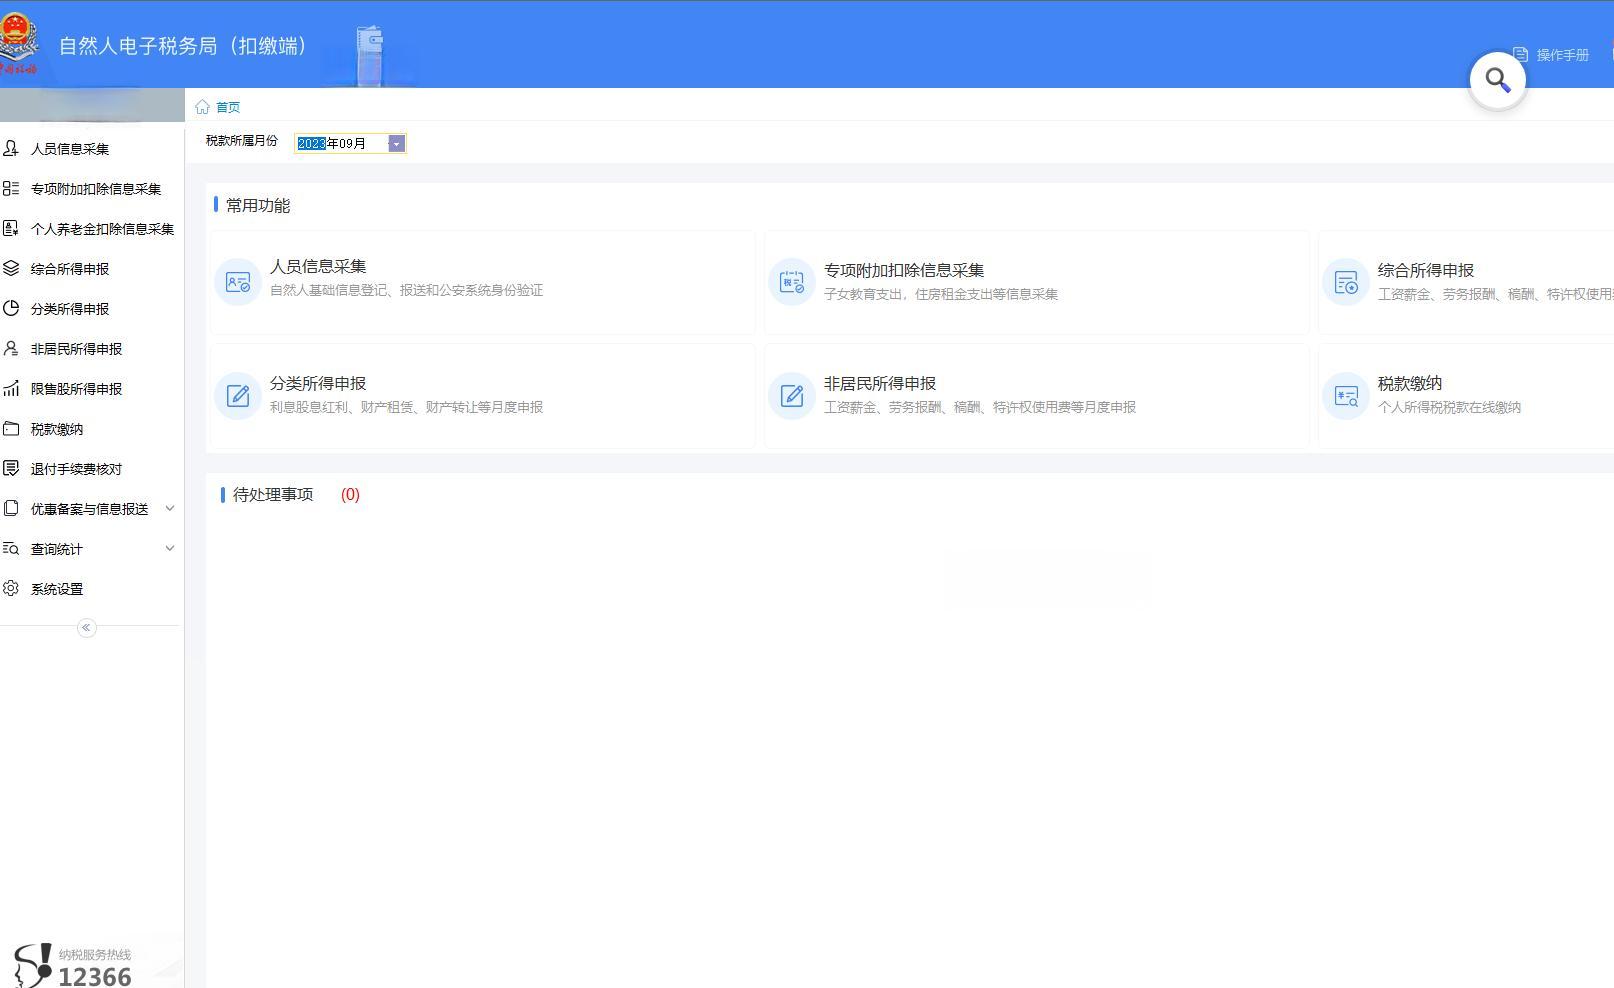Open the 人员信息采集 card icon
This screenshot has width=1614, height=988.
237,281
